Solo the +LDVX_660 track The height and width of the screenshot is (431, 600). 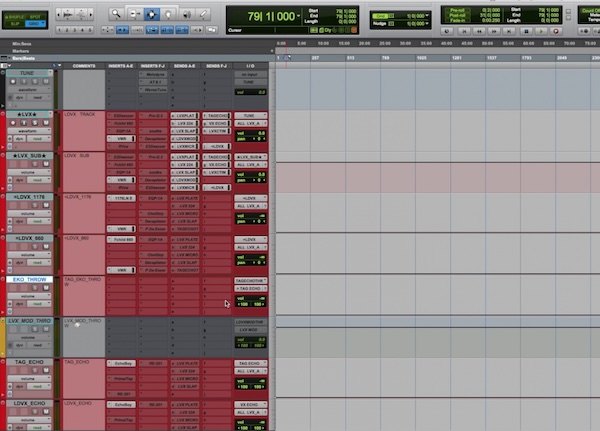tap(35, 247)
